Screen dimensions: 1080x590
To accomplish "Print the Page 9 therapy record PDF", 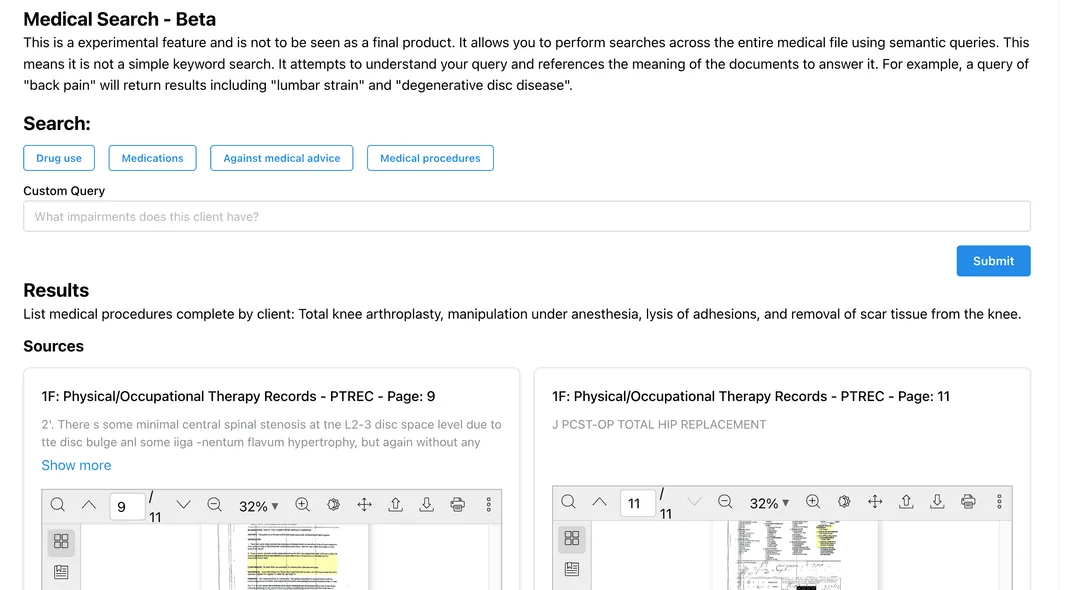I will tap(457, 505).
